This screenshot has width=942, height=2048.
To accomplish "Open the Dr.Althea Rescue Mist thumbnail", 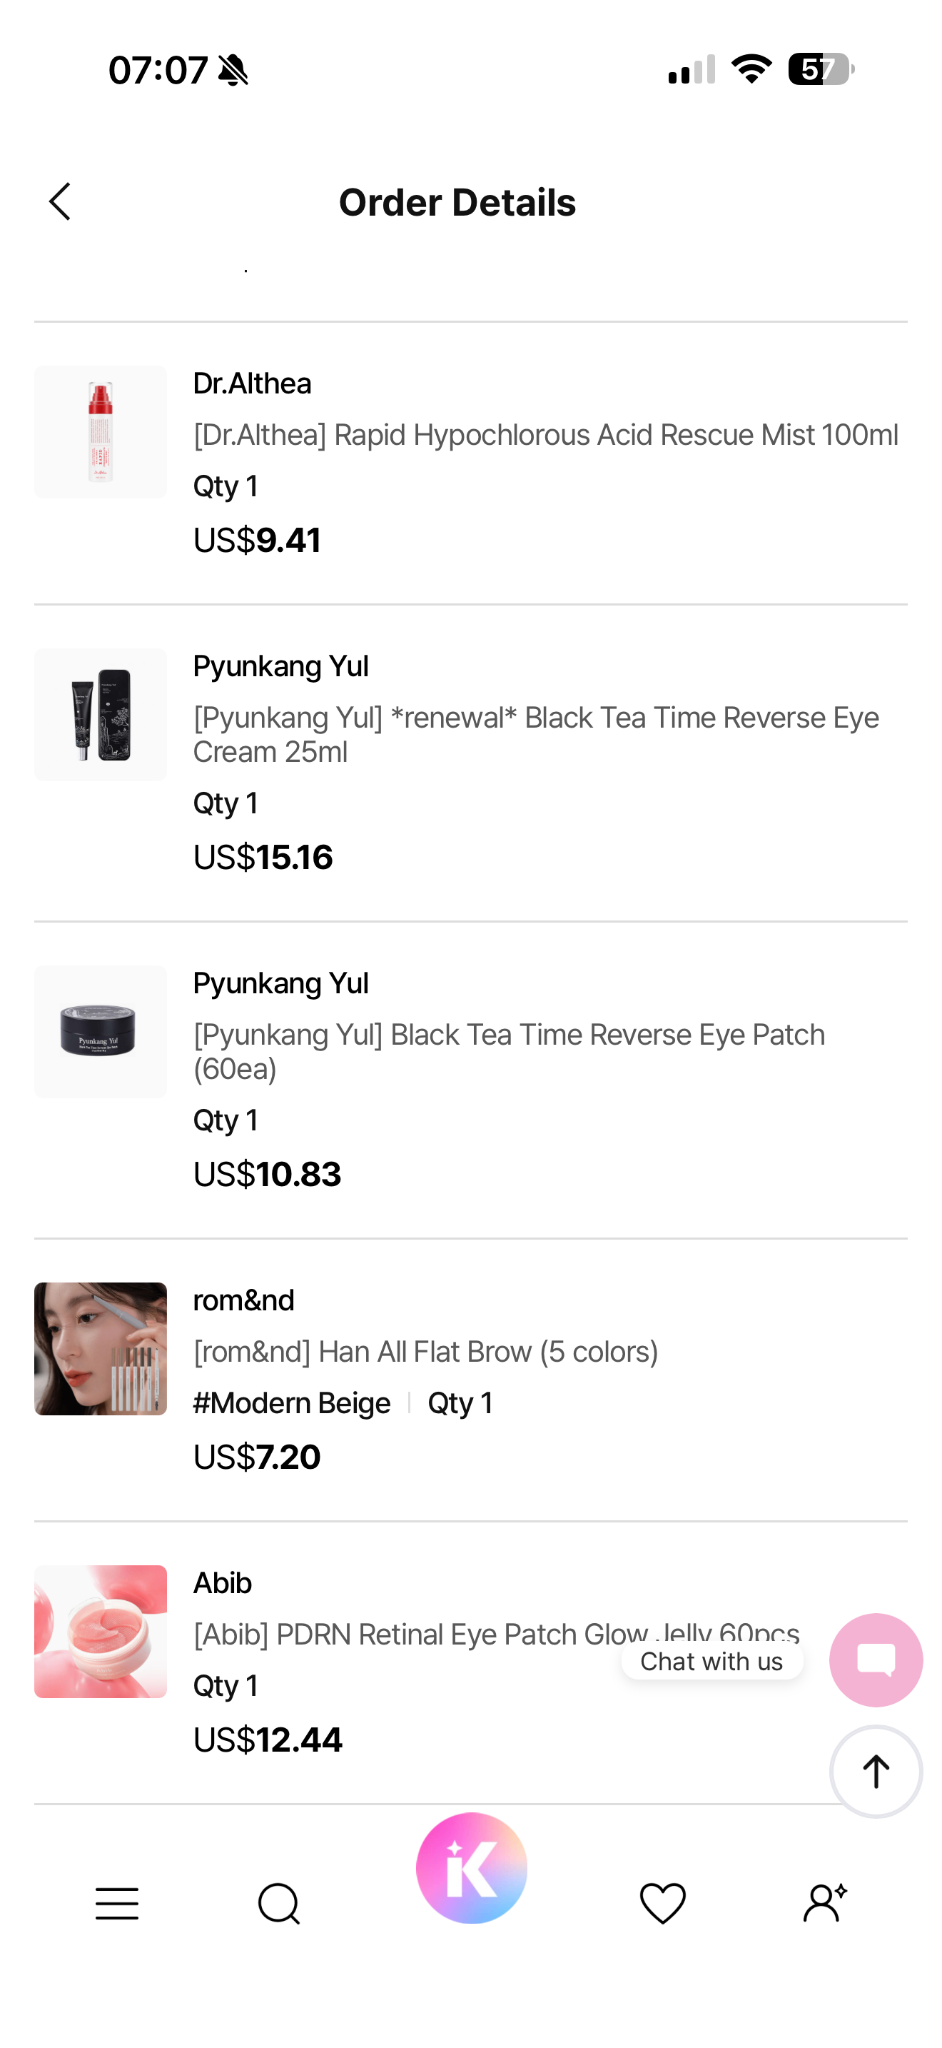I will [x=101, y=432].
